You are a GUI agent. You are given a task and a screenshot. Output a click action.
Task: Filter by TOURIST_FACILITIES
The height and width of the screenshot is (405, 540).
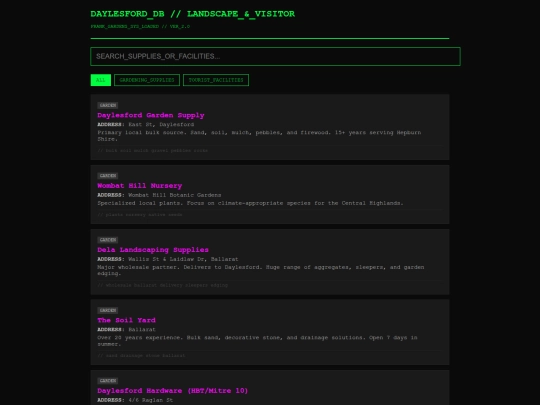click(216, 80)
